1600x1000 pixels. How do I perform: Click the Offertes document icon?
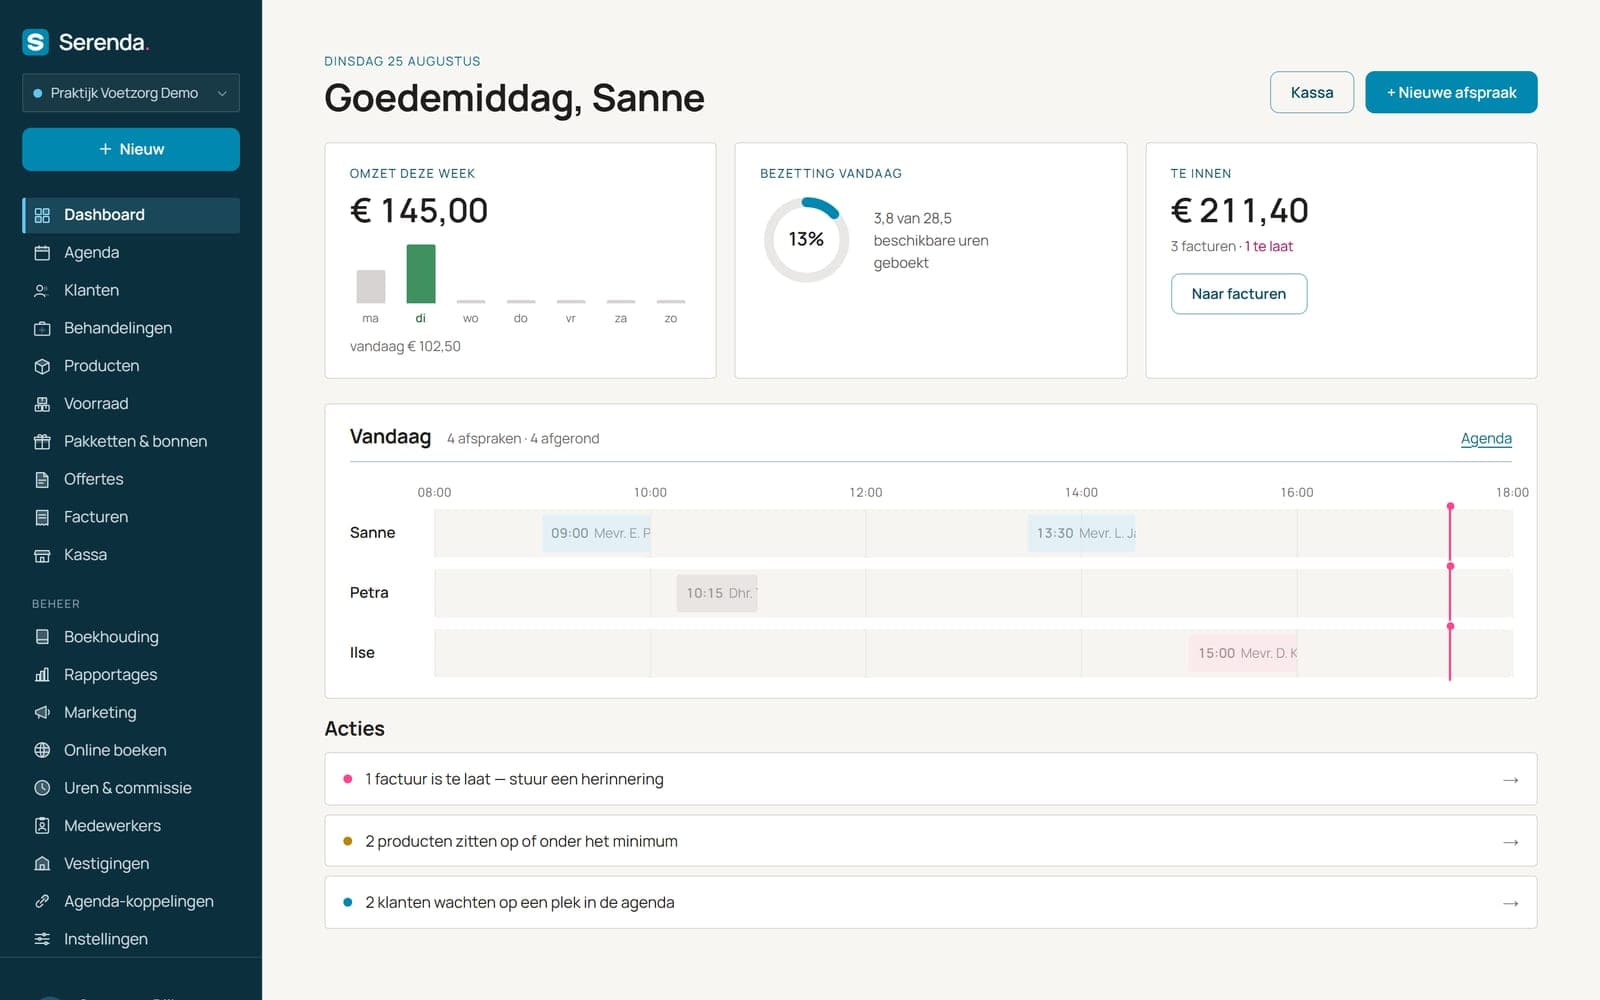[x=42, y=480]
